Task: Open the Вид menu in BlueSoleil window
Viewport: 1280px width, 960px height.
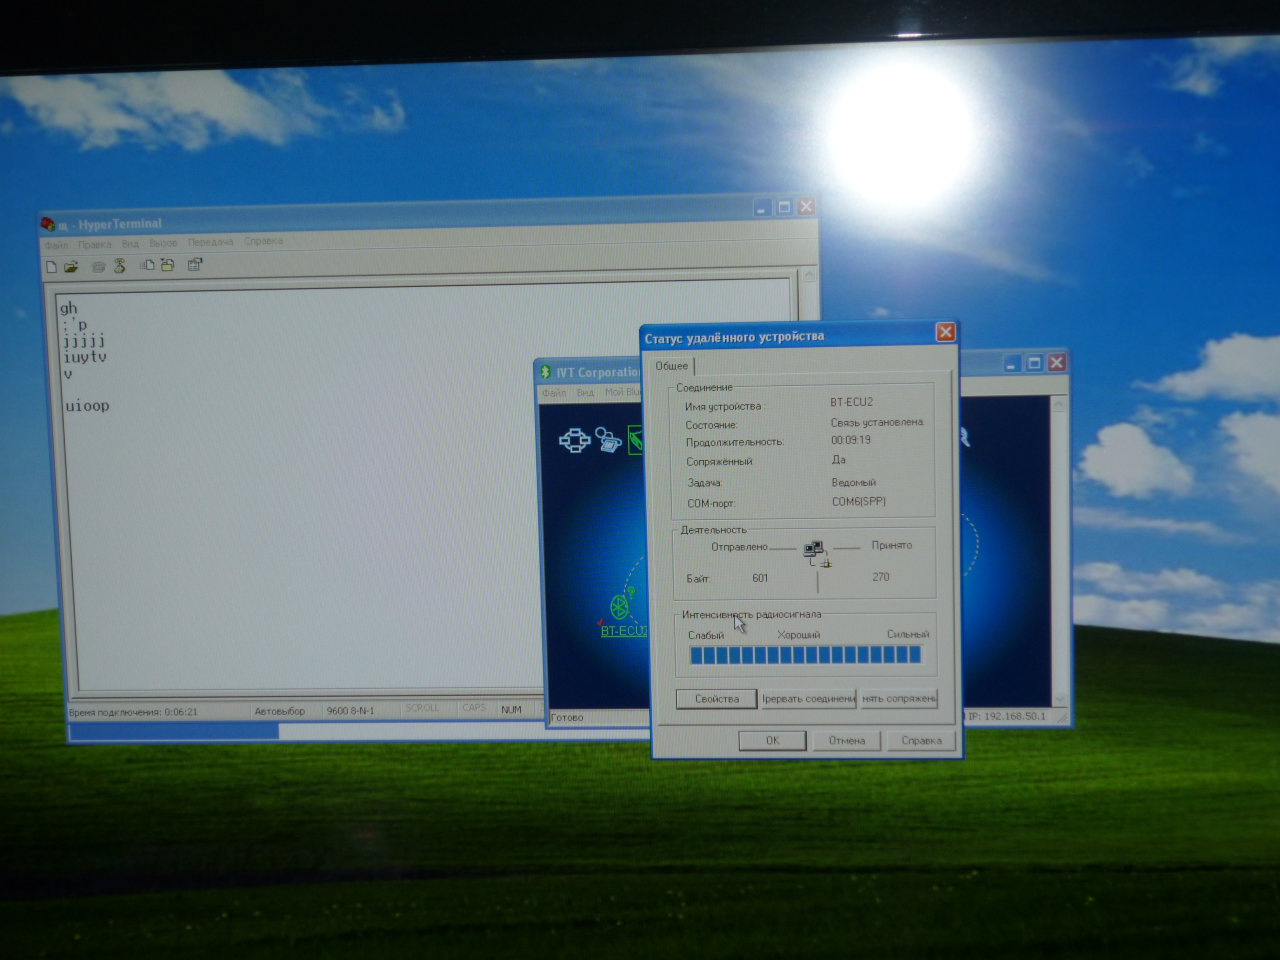Action: pyautogui.click(x=585, y=393)
